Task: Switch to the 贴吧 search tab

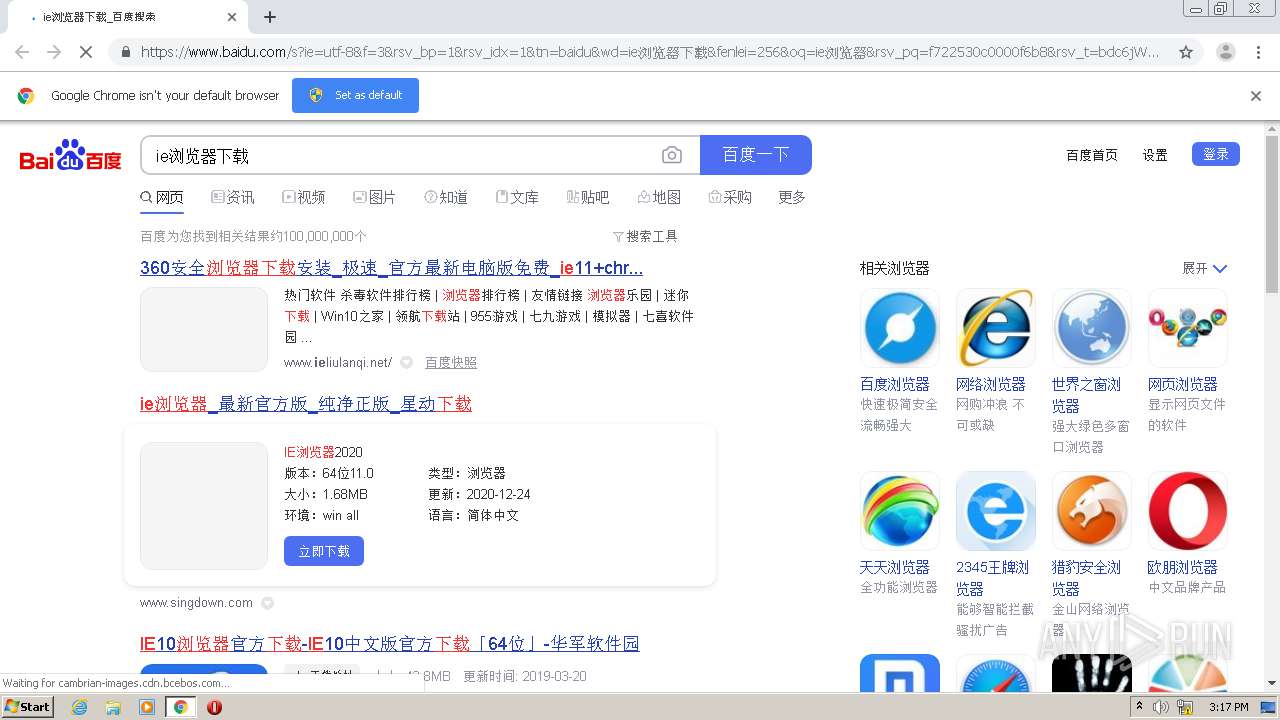Action: pyautogui.click(x=588, y=197)
